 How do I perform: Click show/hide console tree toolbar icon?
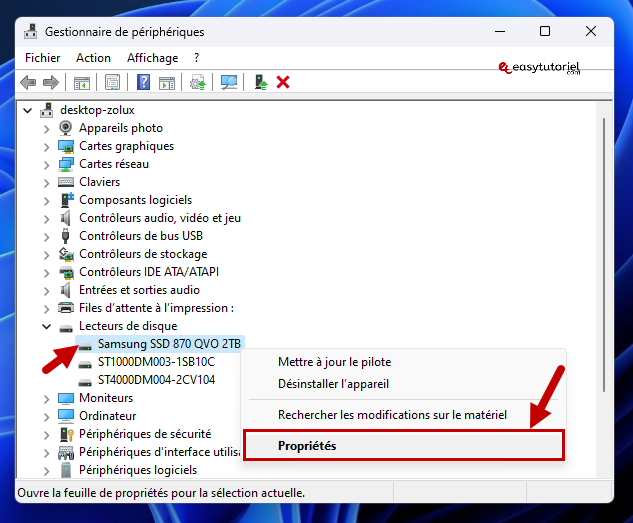point(82,83)
